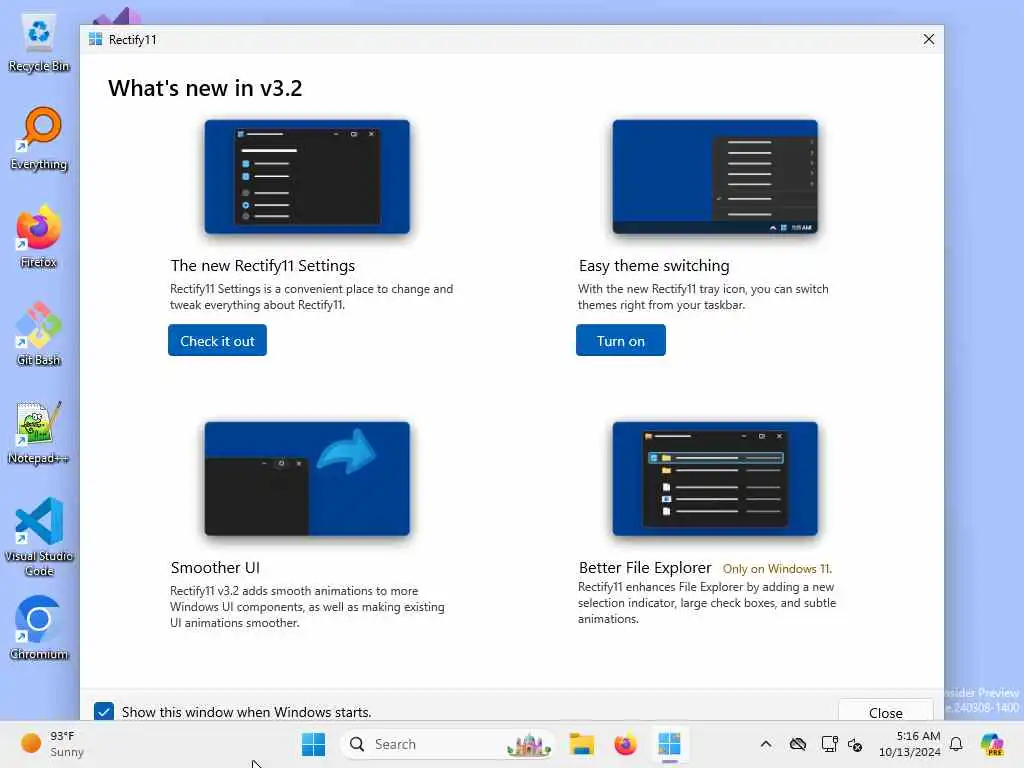Screen dimensions: 1024x768
Task: Click the heading What's new in v3.2
Action: pos(205,88)
